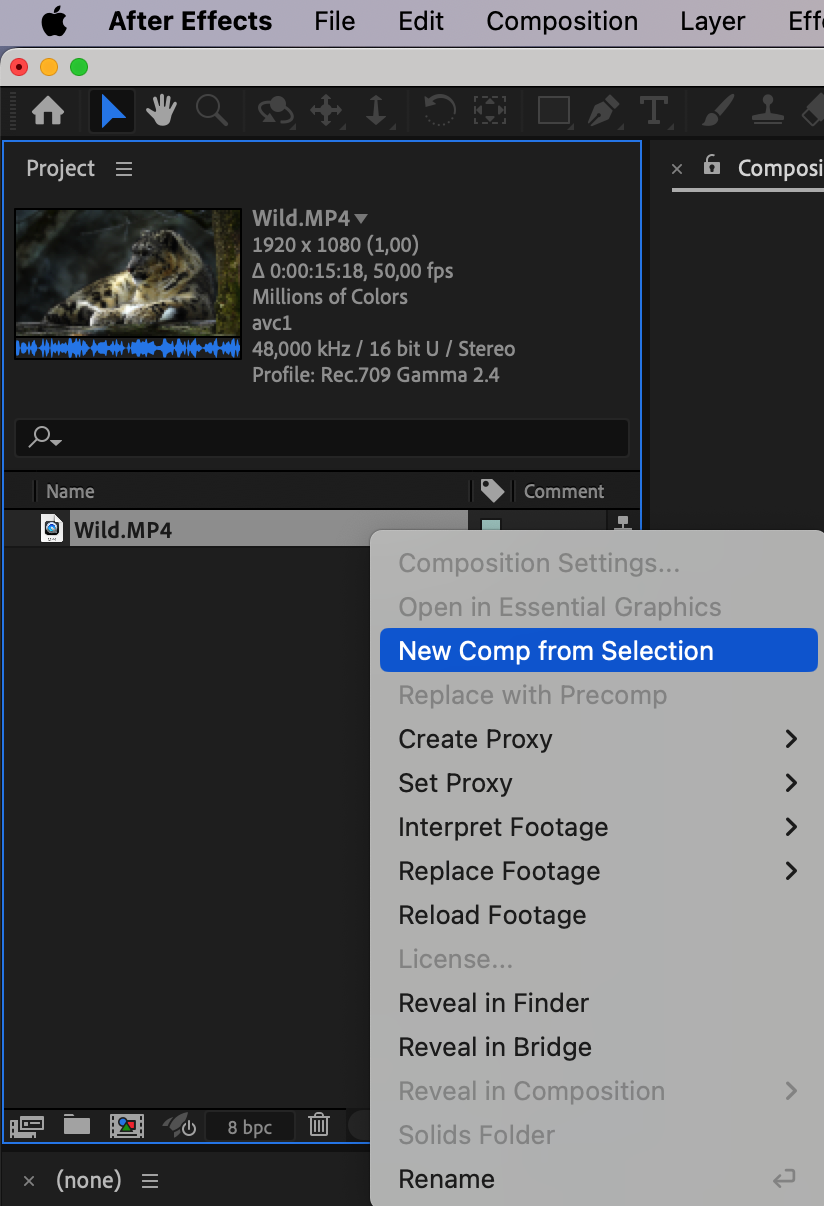Select the Selection arrow tool

[113, 111]
